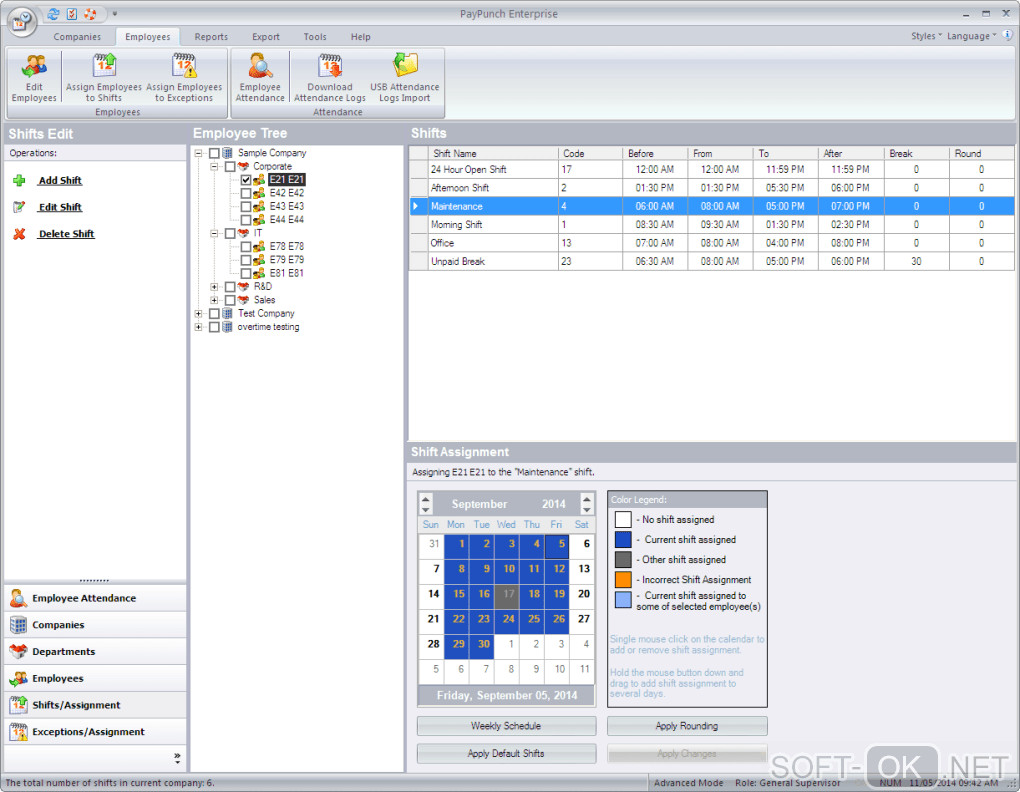The width and height of the screenshot is (1020, 792).
Task: Check the E43 E43 employee checkbox
Action: click(246, 206)
